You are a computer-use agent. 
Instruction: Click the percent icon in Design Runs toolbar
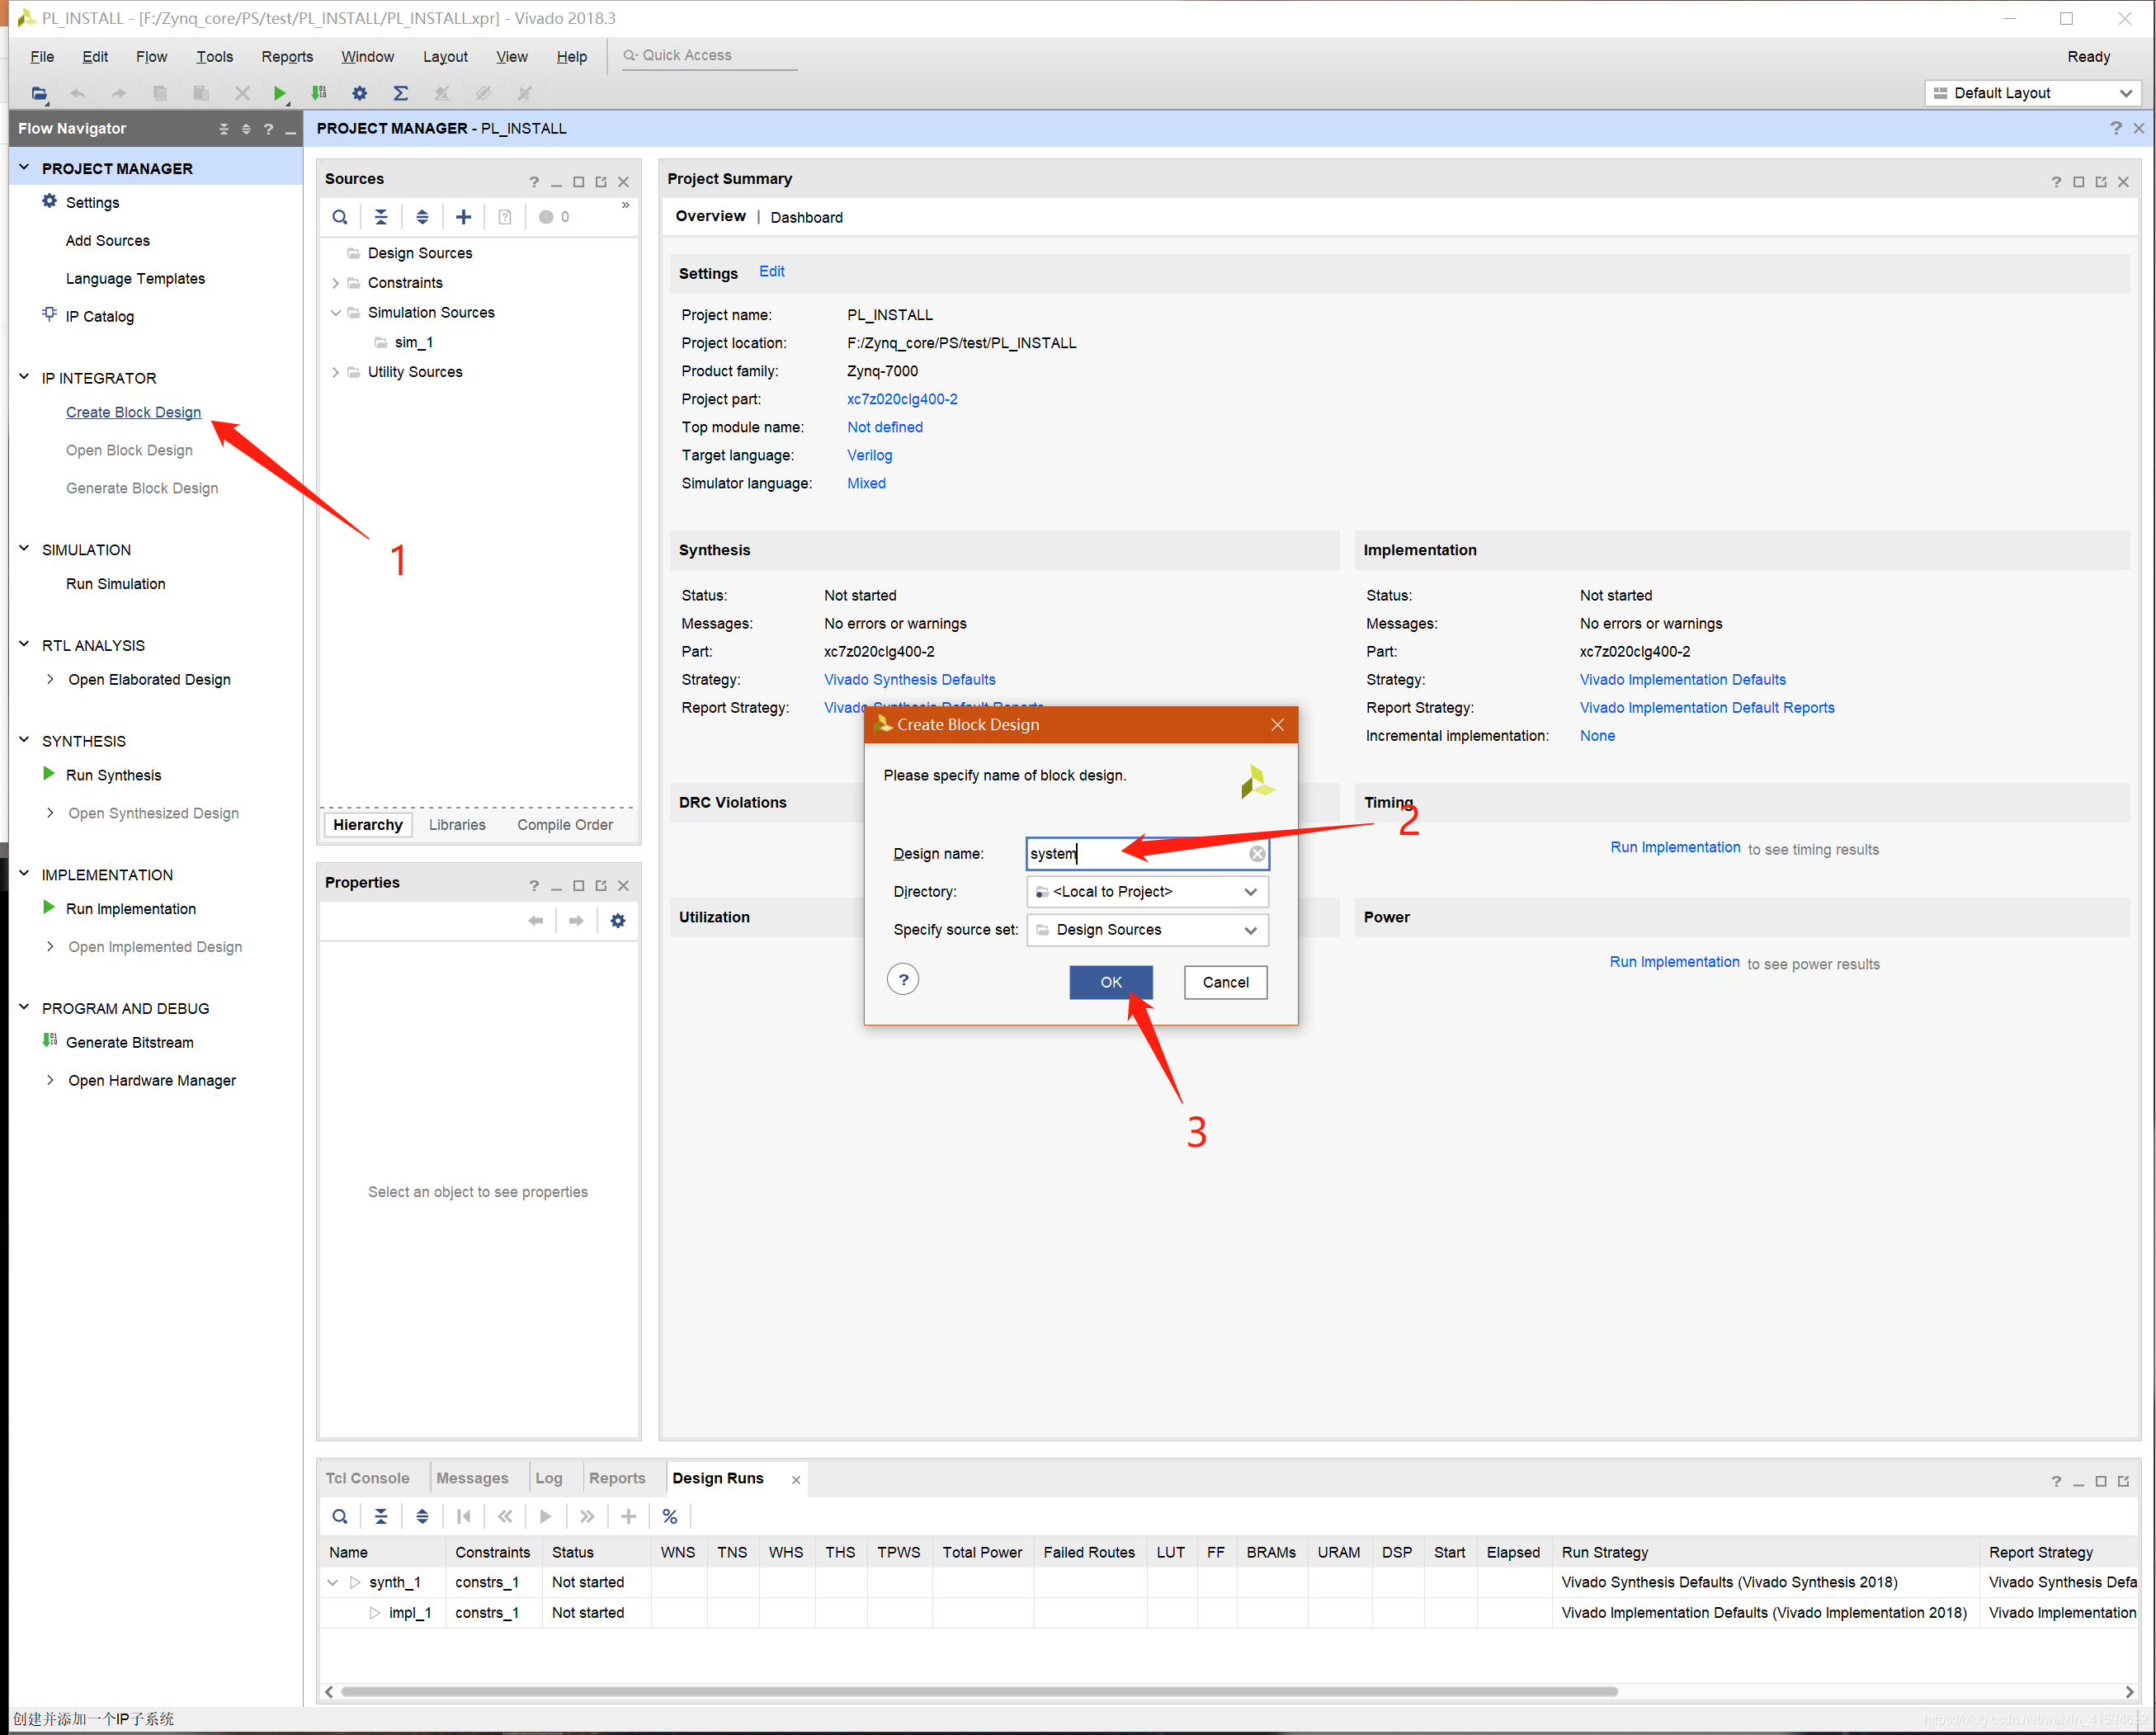pyautogui.click(x=669, y=1516)
